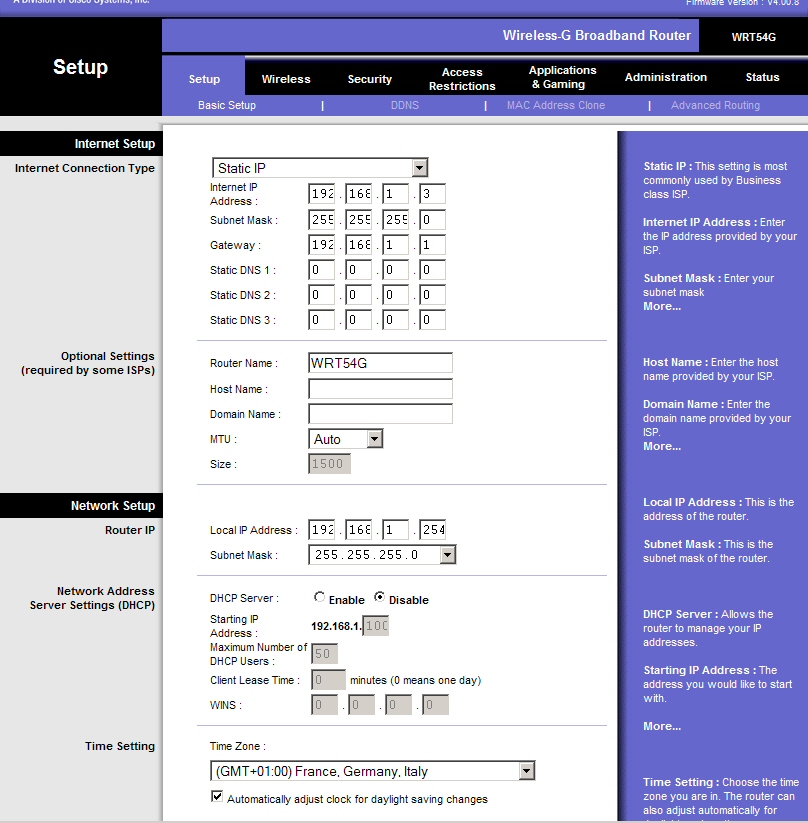Viewport: 808px width, 823px height.
Task: Click the Host Name field
Action: (381, 389)
